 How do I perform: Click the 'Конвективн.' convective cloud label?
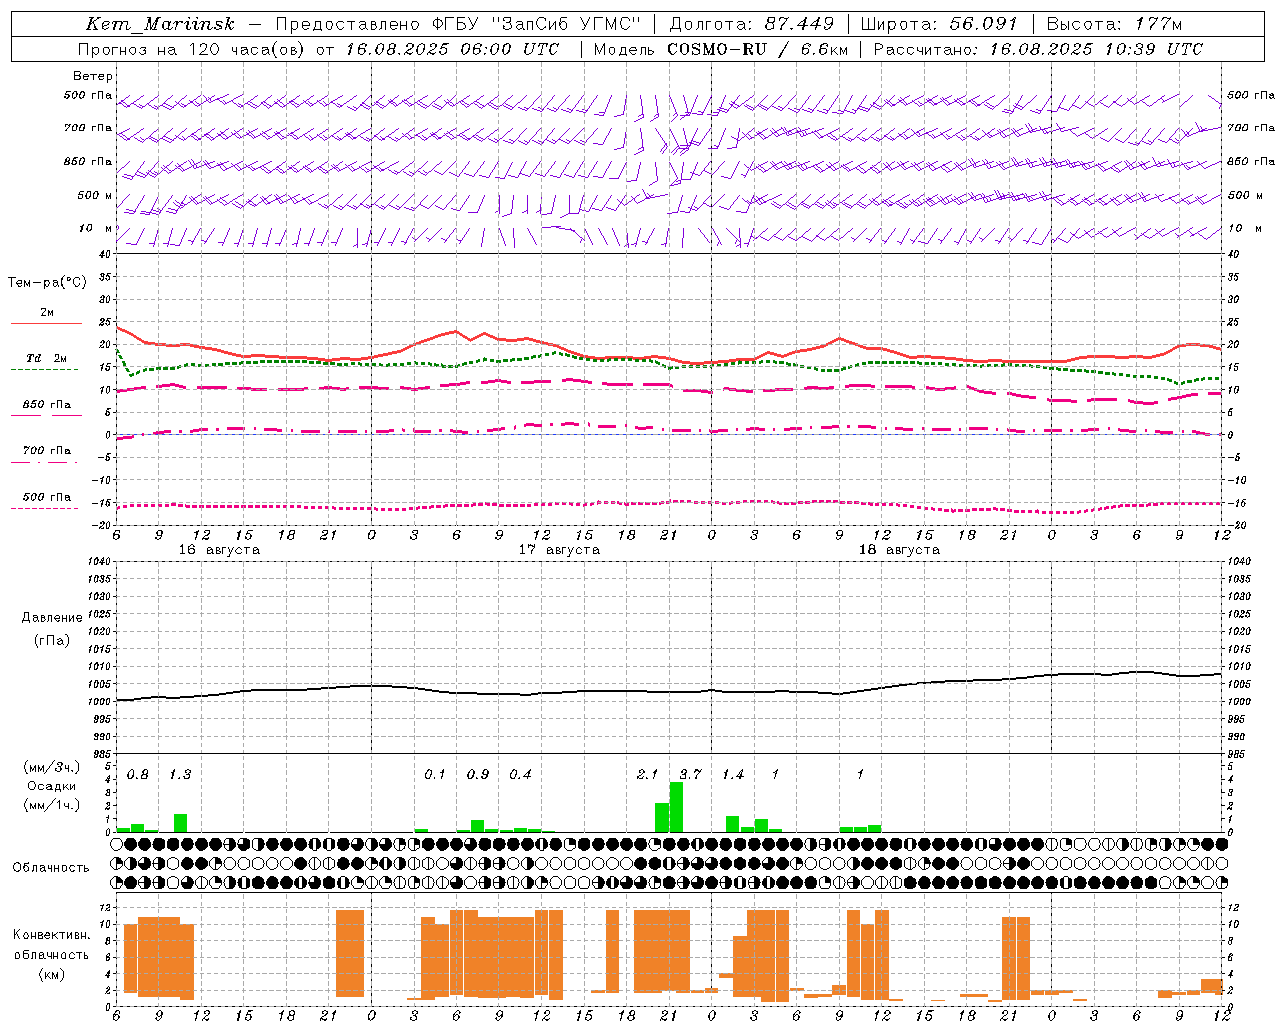click(x=51, y=935)
